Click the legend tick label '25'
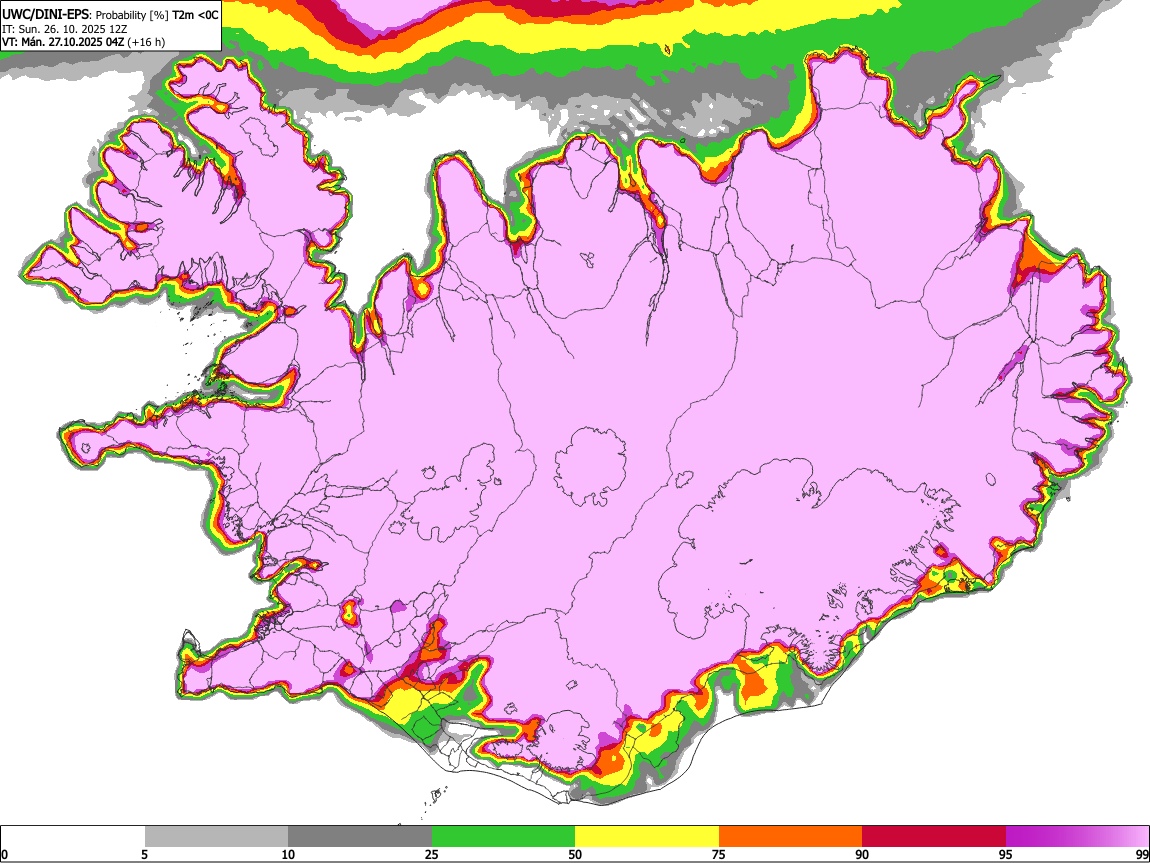The width and height of the screenshot is (1150, 863). coord(432,855)
